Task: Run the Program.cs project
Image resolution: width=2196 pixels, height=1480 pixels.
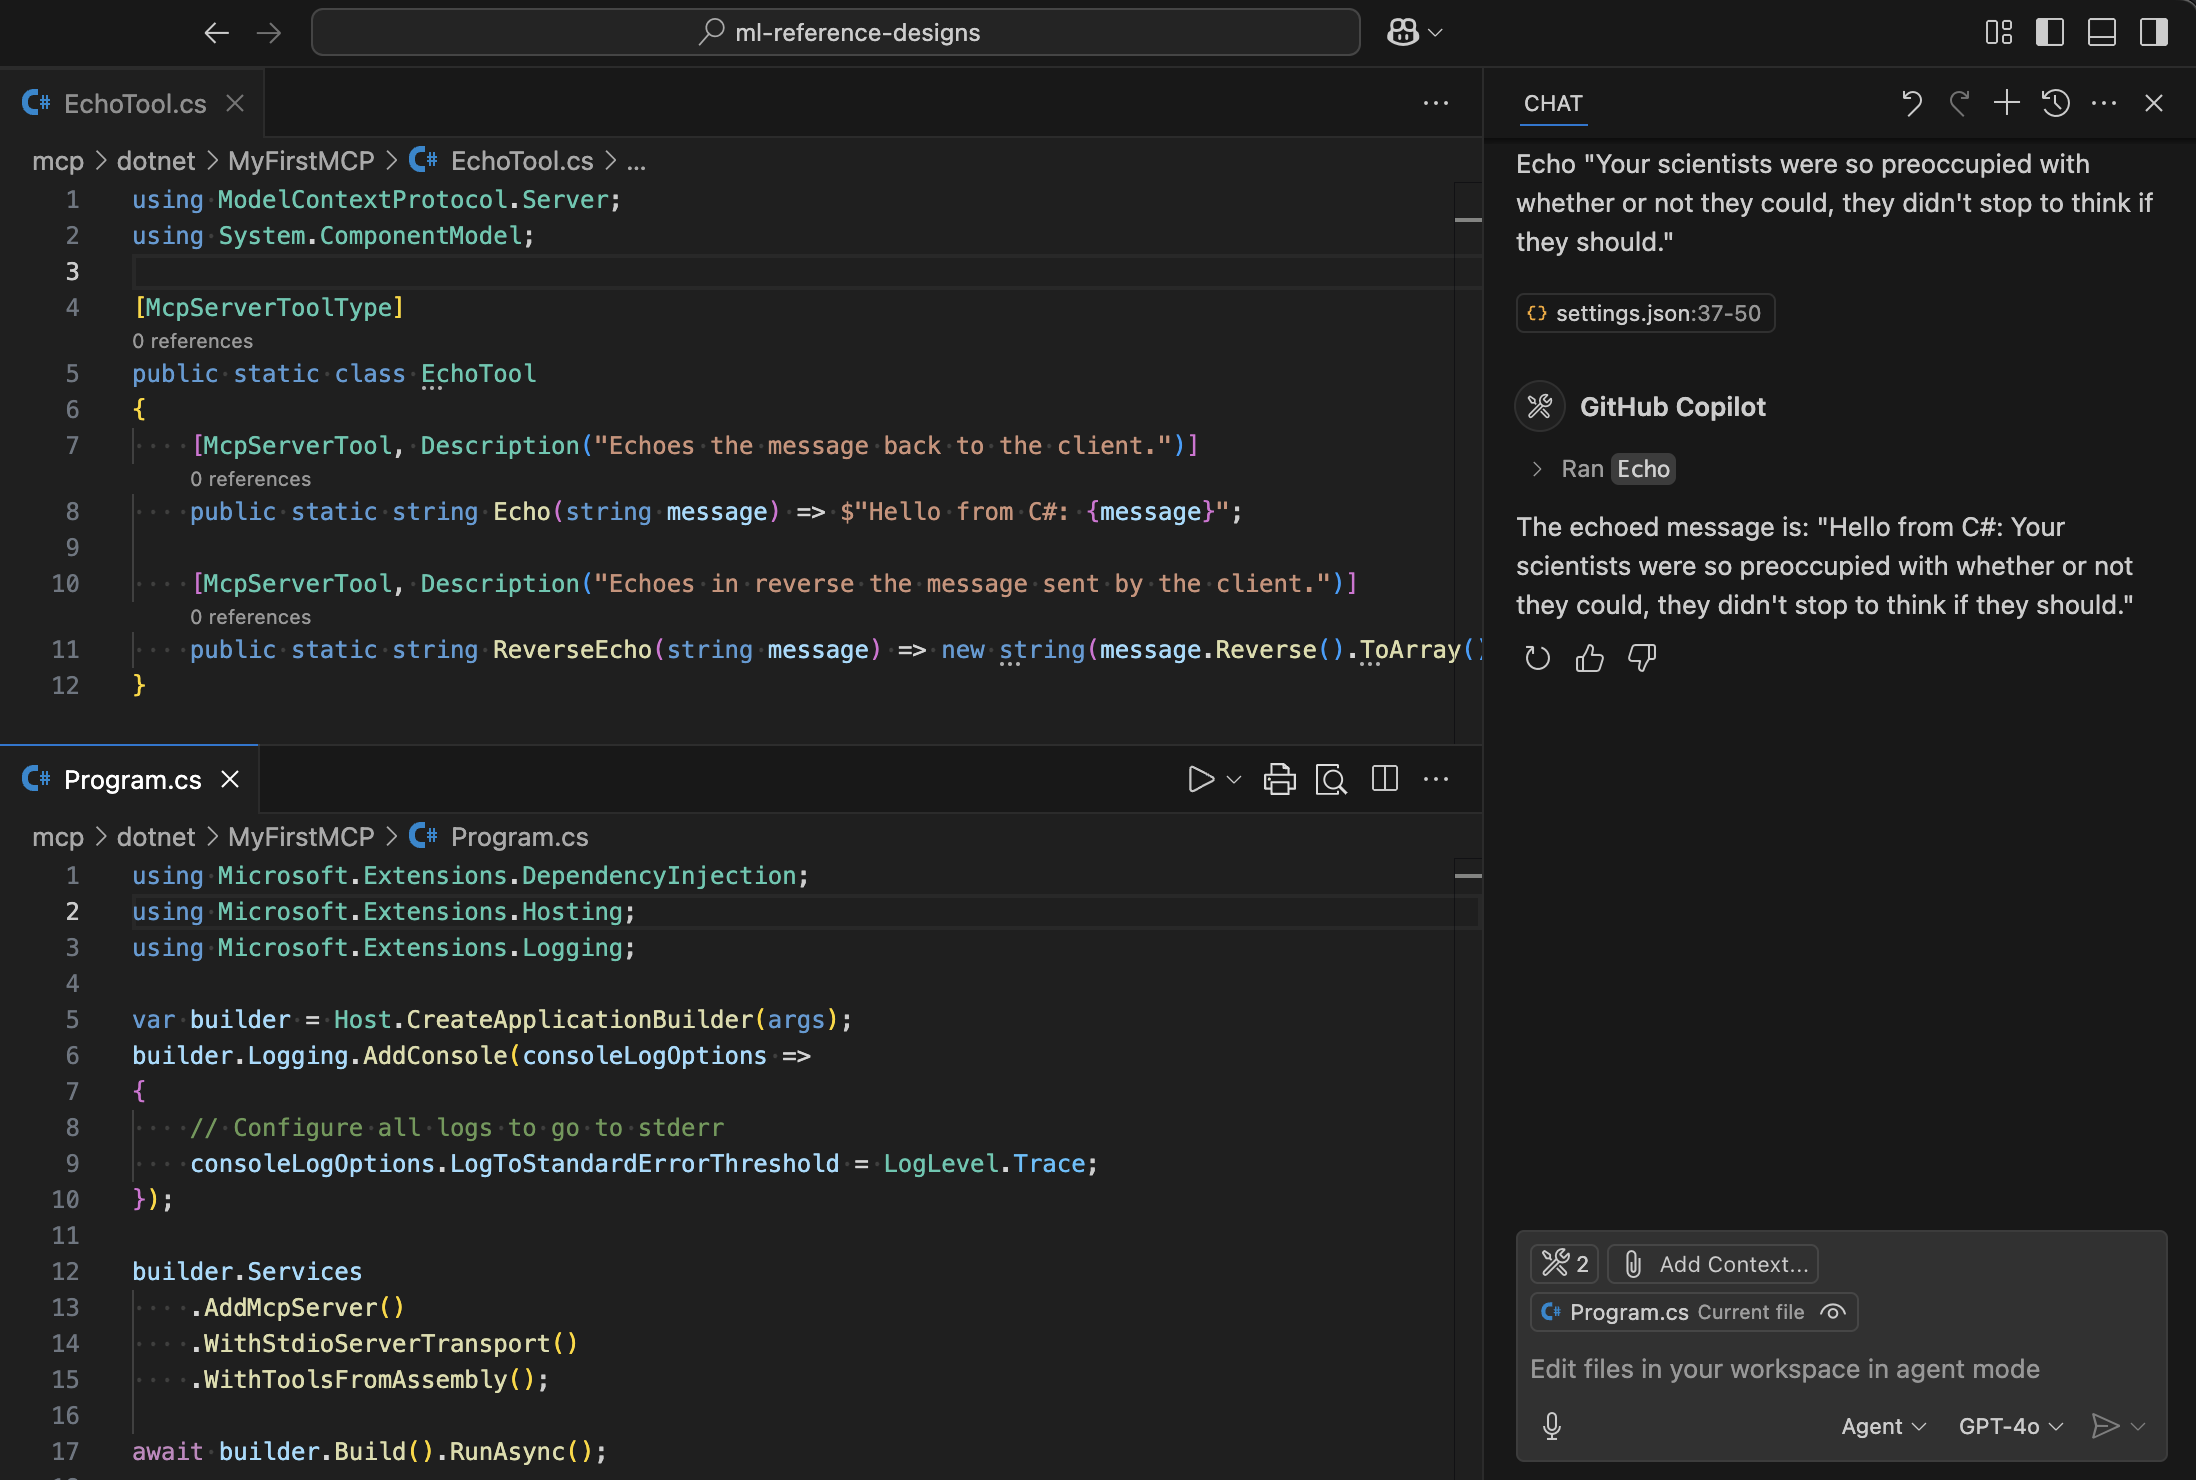Action: point(1201,779)
